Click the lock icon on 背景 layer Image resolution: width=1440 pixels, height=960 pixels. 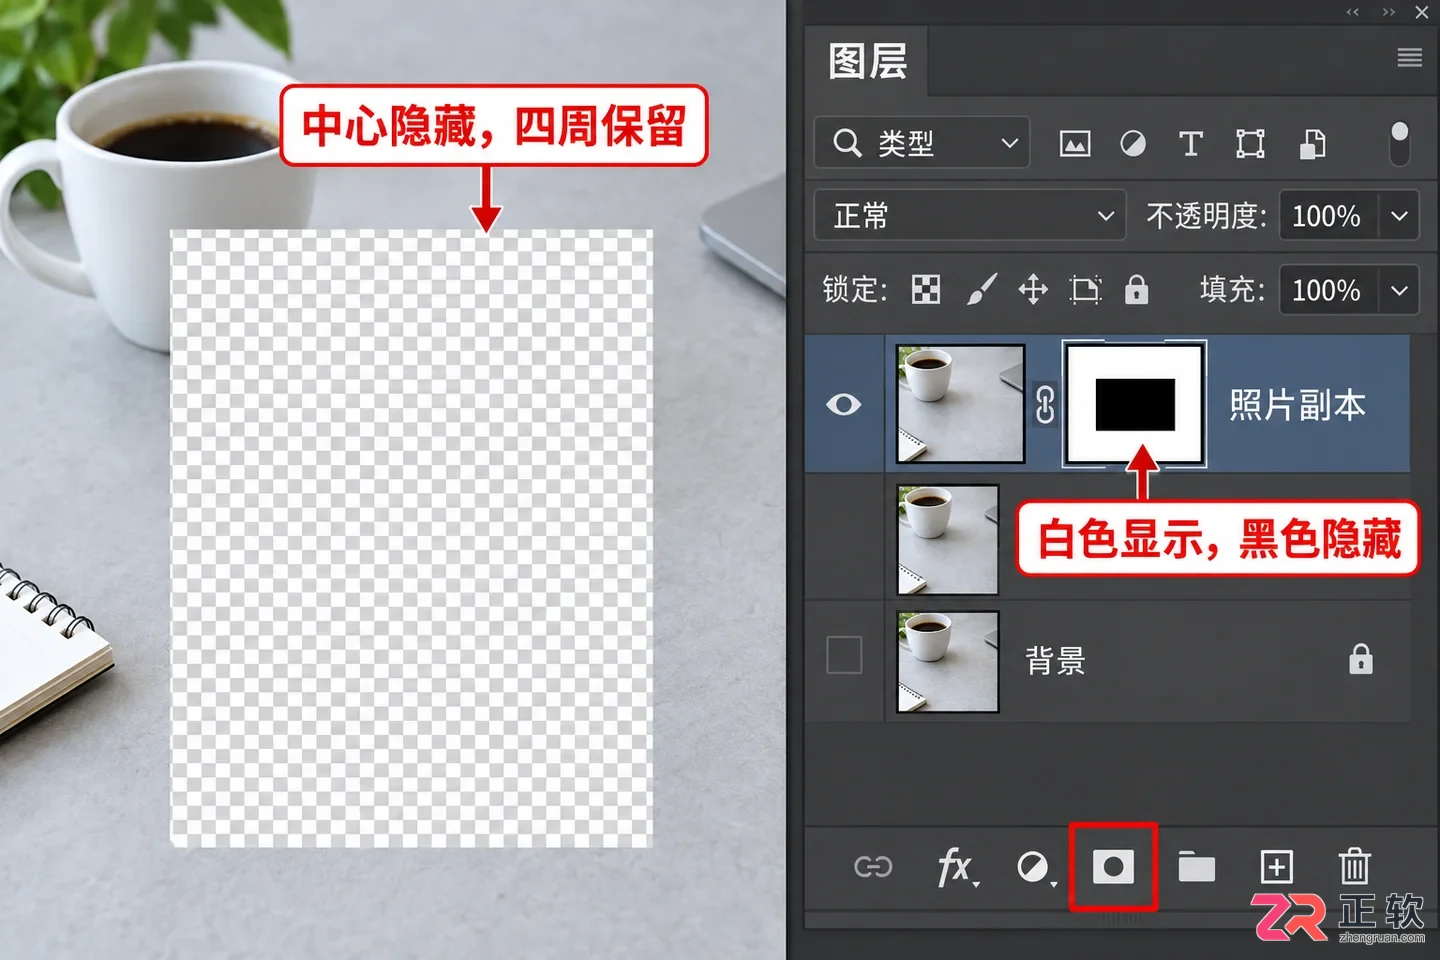tap(1361, 659)
